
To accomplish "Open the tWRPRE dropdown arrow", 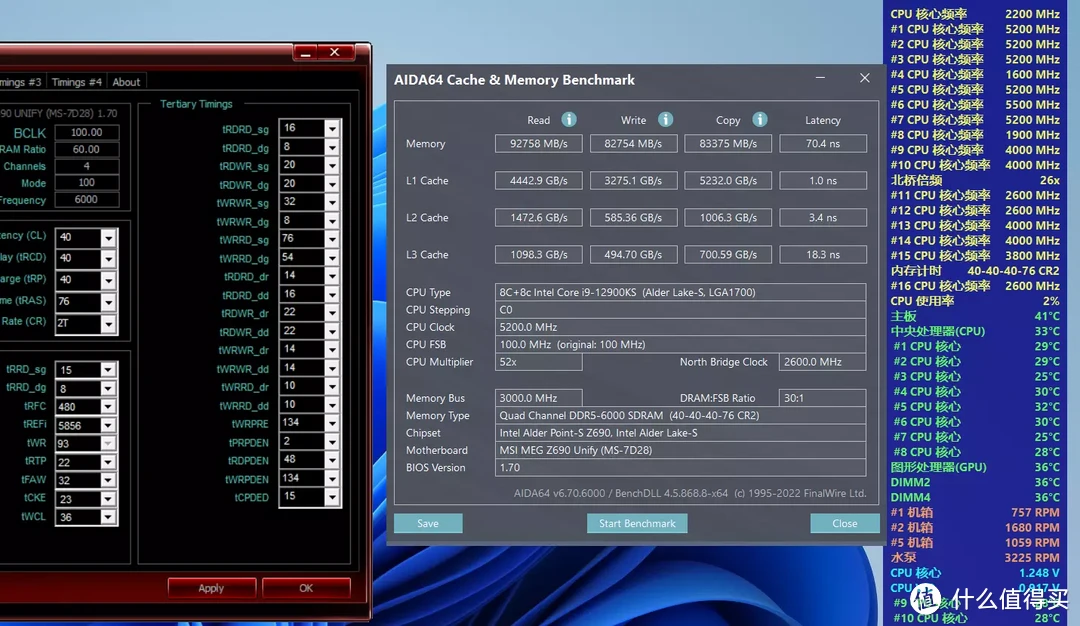I will (x=332, y=424).
